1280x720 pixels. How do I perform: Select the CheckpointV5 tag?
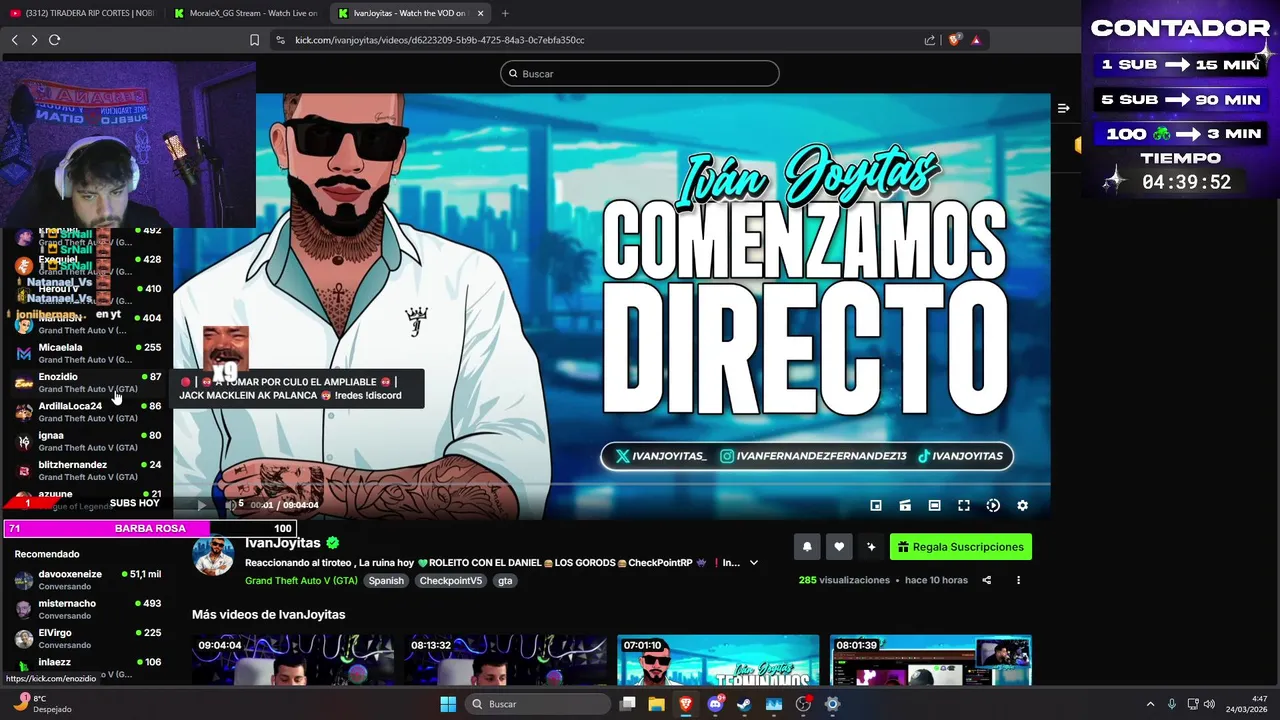(x=450, y=581)
